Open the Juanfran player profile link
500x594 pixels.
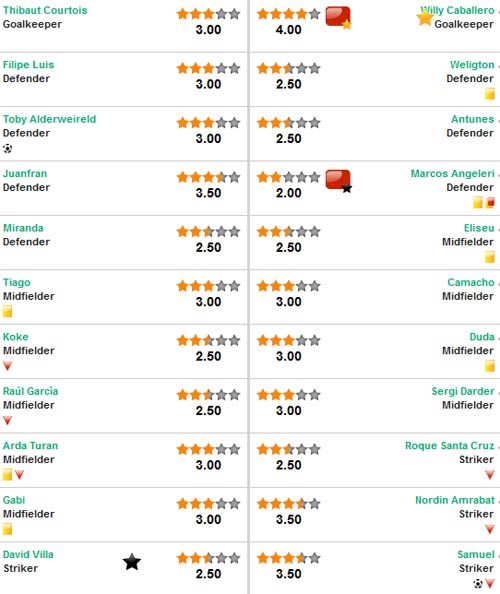pos(25,174)
